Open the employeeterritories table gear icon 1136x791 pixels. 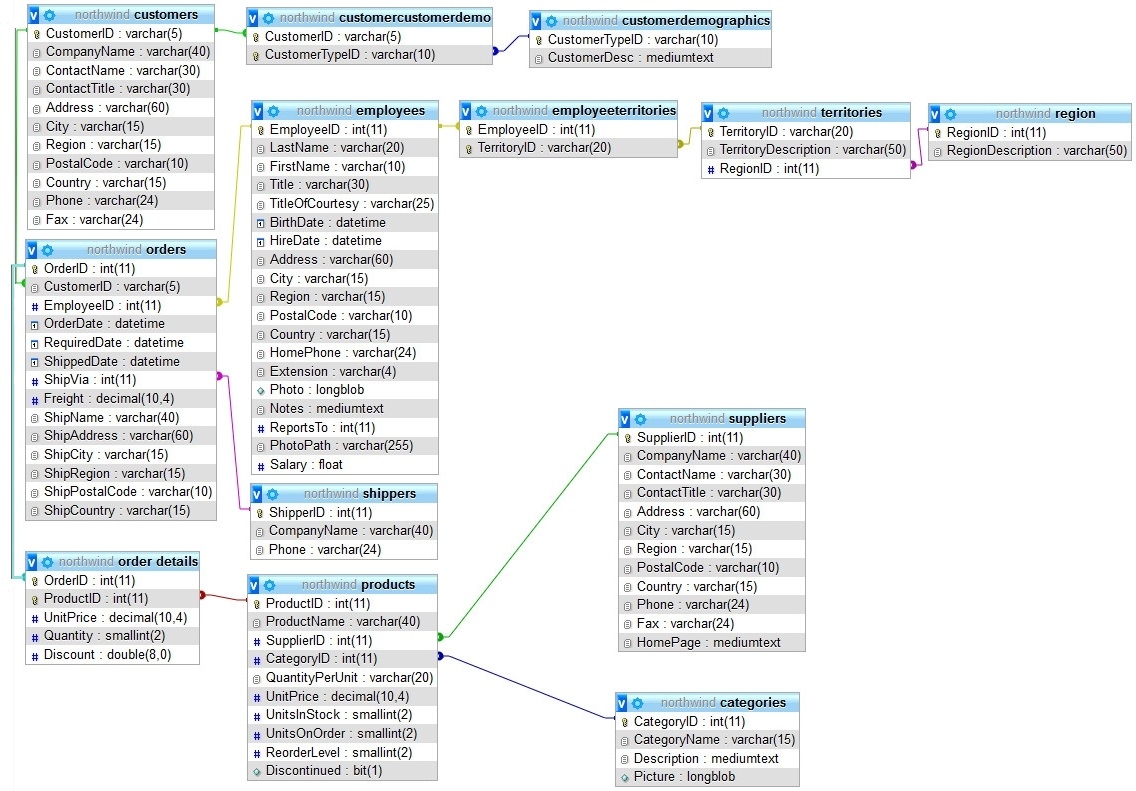tap(481, 111)
